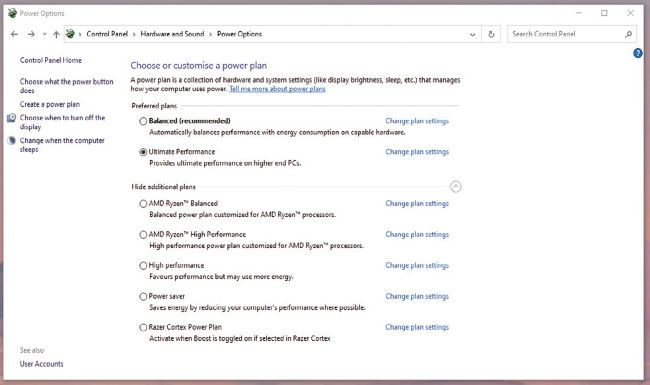Open Tell me more about power plans

pos(277,89)
